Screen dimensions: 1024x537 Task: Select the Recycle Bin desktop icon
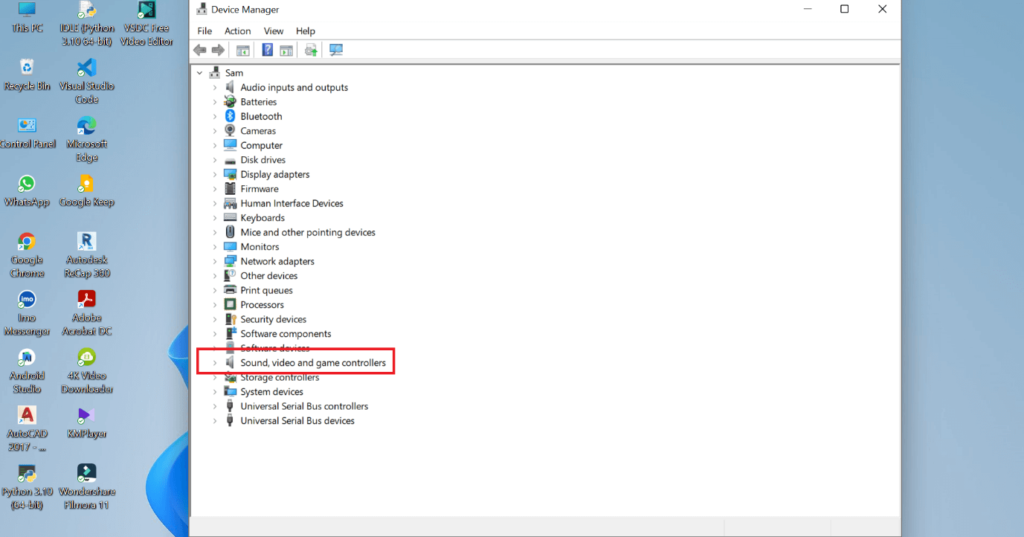tap(27, 75)
